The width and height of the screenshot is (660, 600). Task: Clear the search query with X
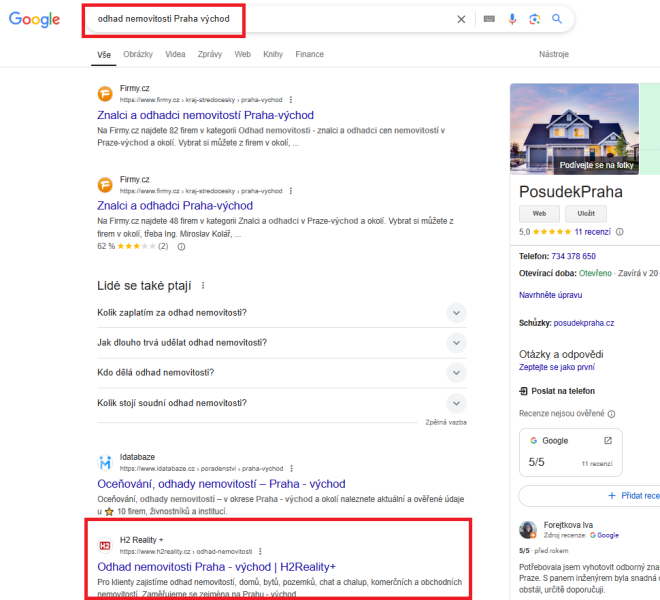(x=461, y=19)
